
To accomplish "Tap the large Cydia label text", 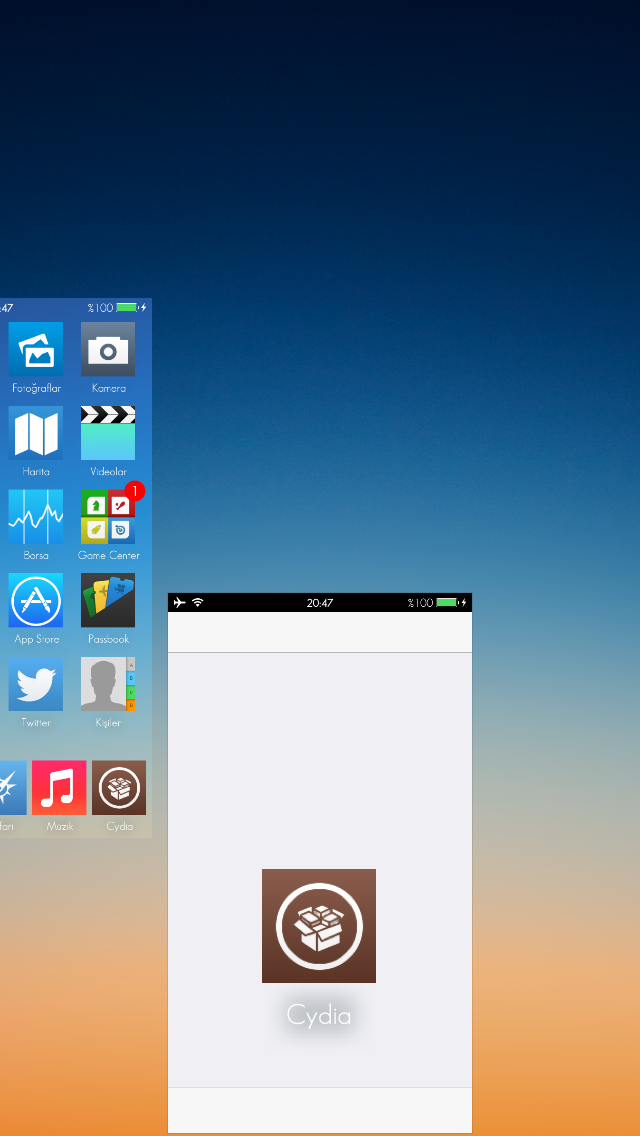I will [319, 1015].
